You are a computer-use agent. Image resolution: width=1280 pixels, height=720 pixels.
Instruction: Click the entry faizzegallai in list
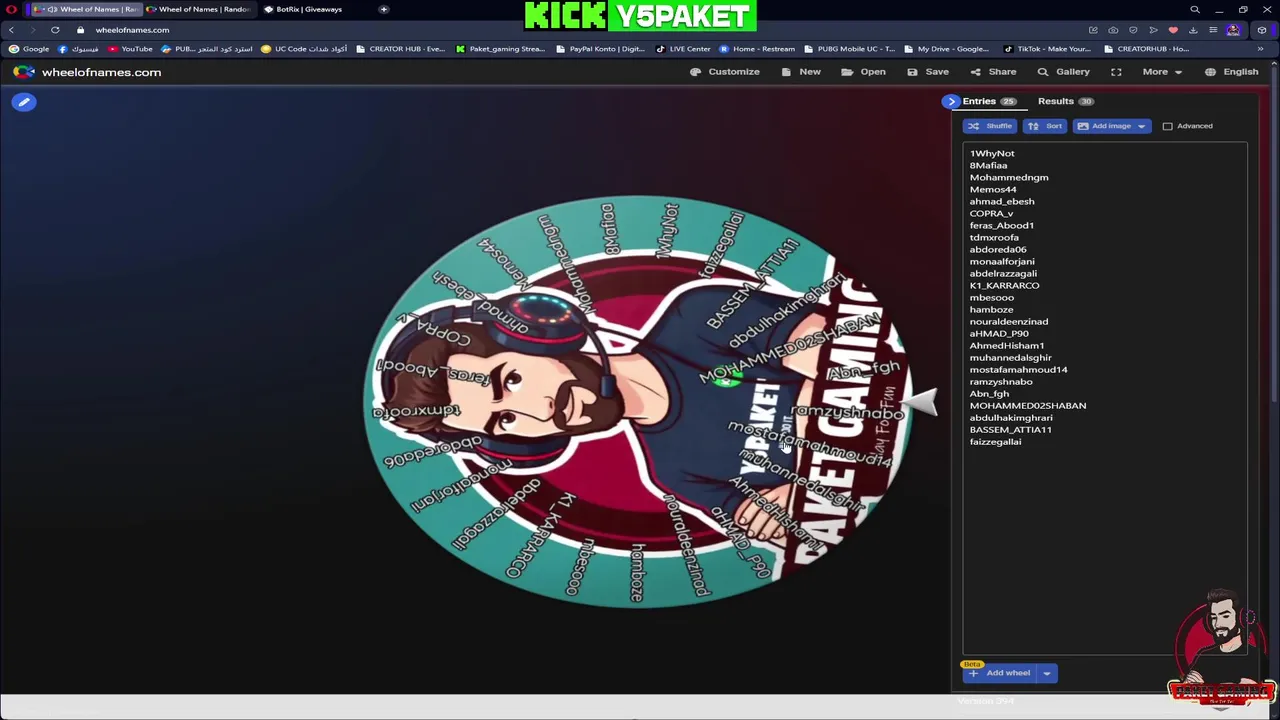pos(995,441)
